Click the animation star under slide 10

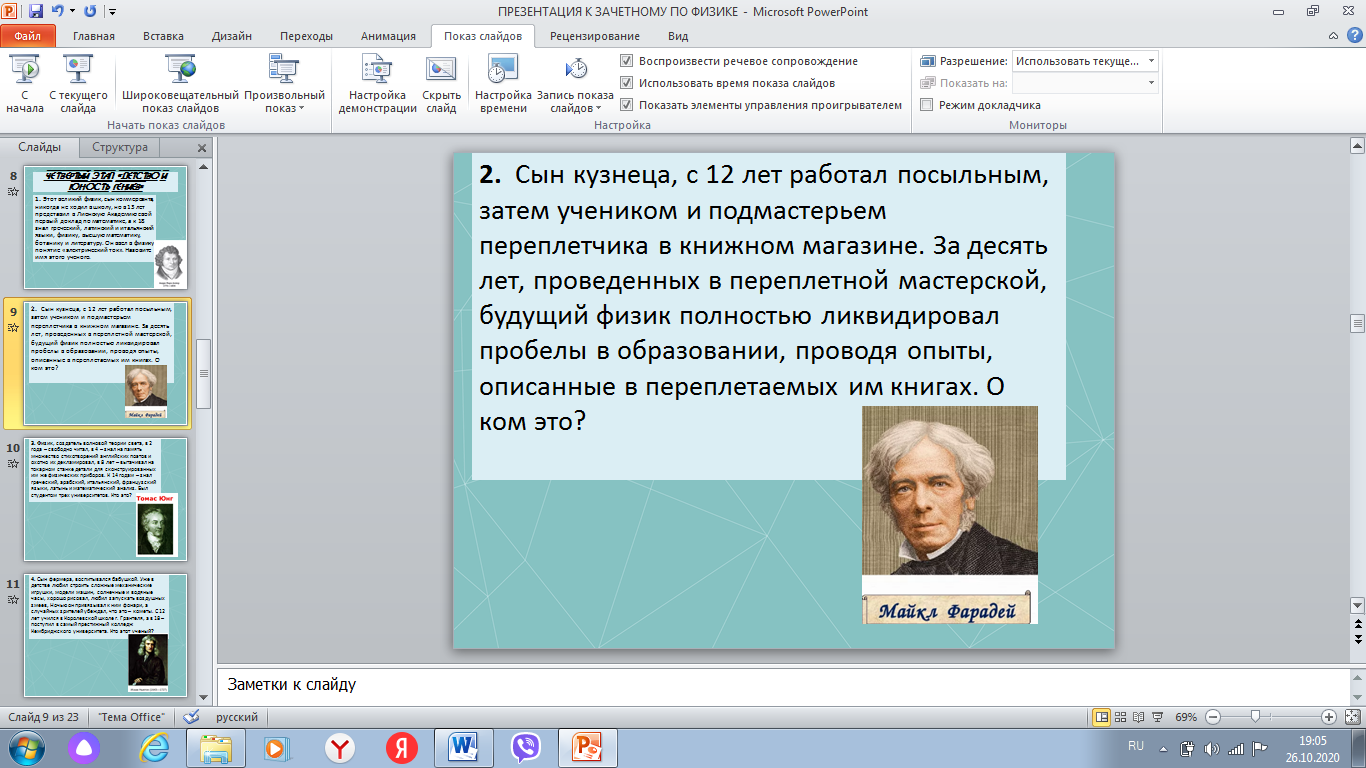point(12,464)
